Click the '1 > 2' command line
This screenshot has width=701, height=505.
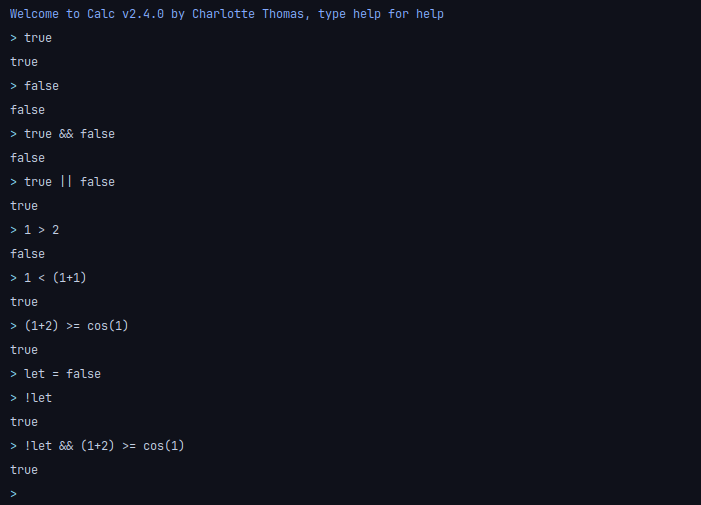tap(35, 230)
